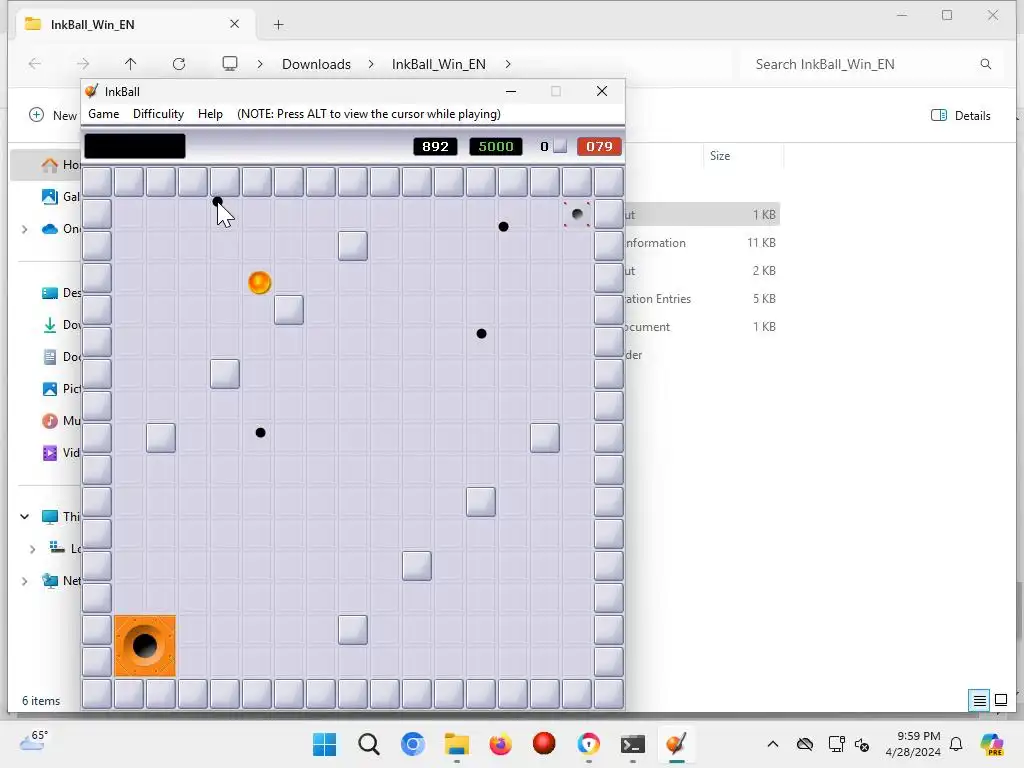
Task: Expand the Network tree node
Action: [25, 581]
